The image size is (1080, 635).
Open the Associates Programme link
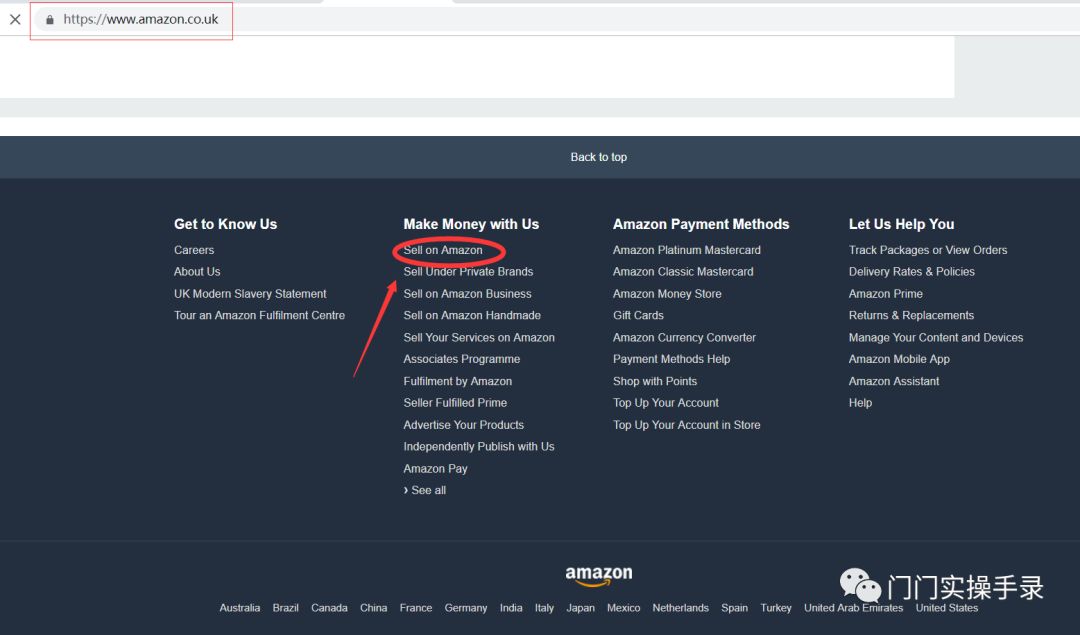point(461,359)
